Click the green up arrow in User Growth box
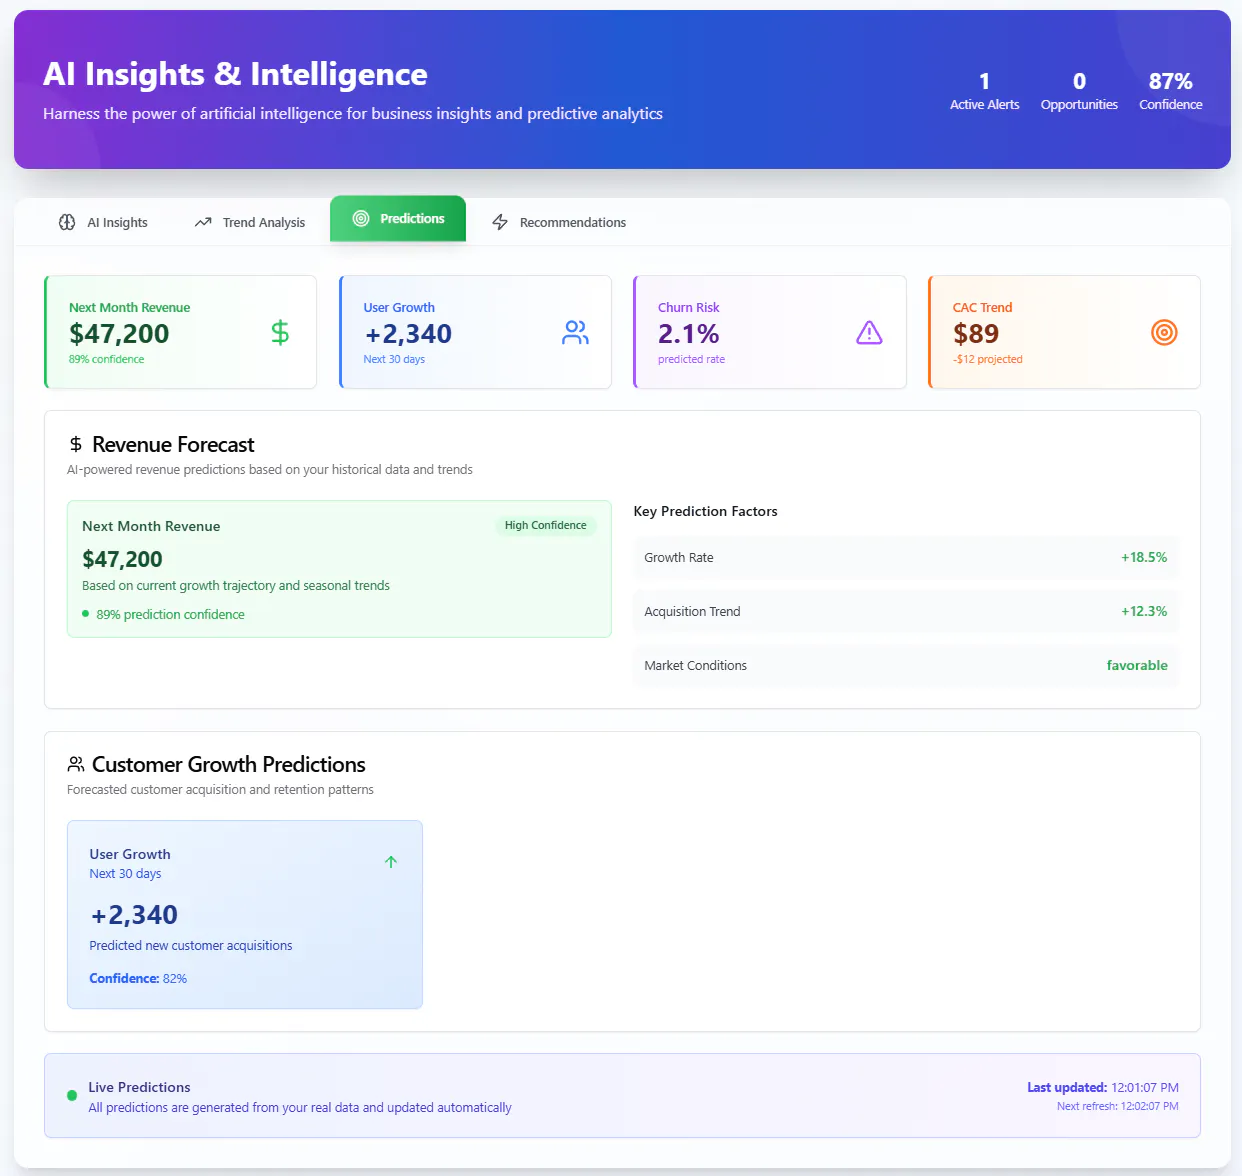This screenshot has width=1242, height=1176. click(391, 862)
